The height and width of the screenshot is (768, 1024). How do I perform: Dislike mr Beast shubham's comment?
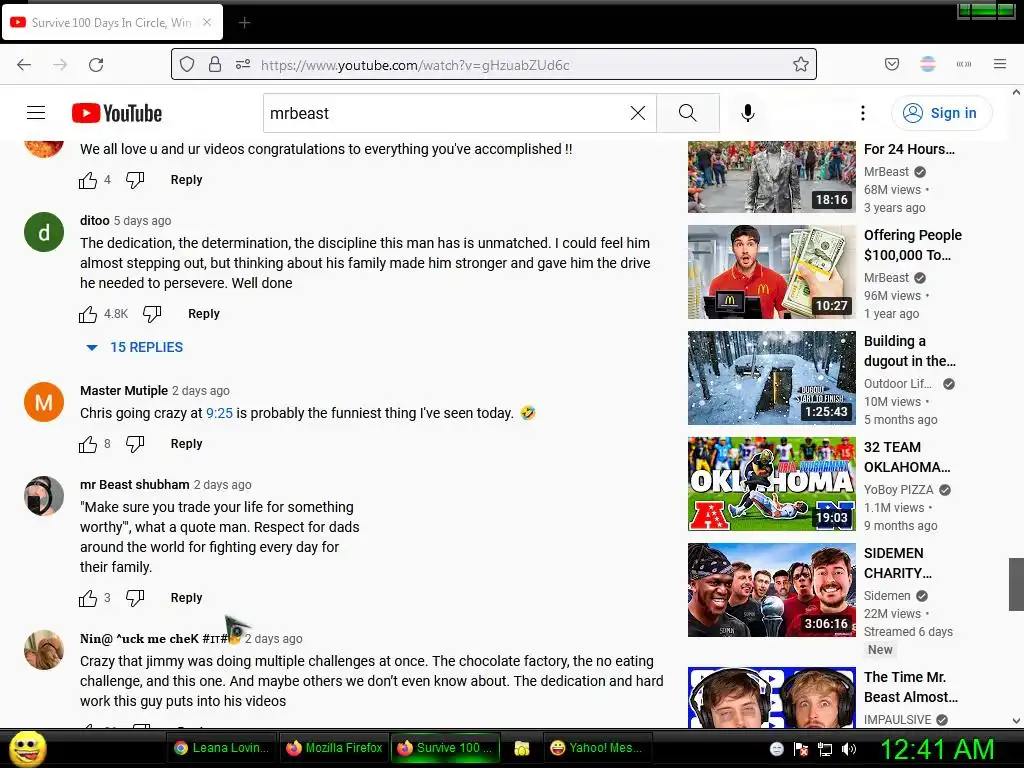pos(135,598)
